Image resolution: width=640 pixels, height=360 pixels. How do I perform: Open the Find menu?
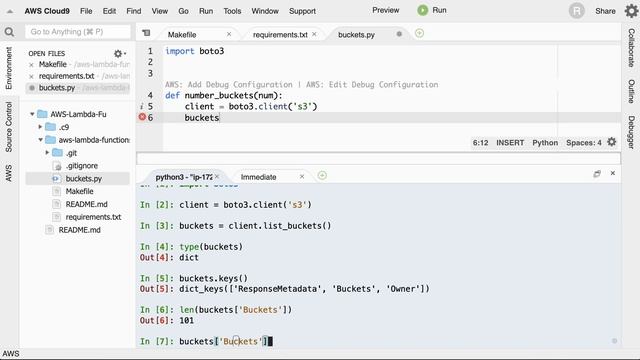click(x=133, y=11)
